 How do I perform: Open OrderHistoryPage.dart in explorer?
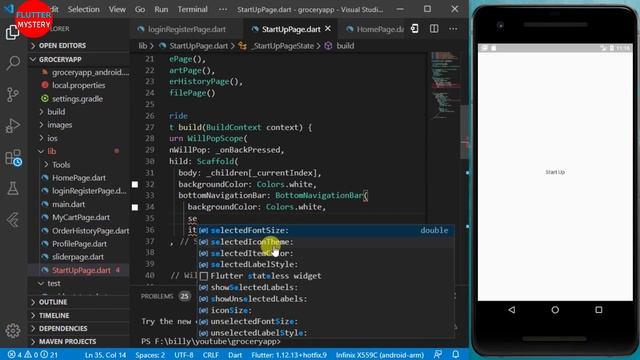tap(90, 231)
